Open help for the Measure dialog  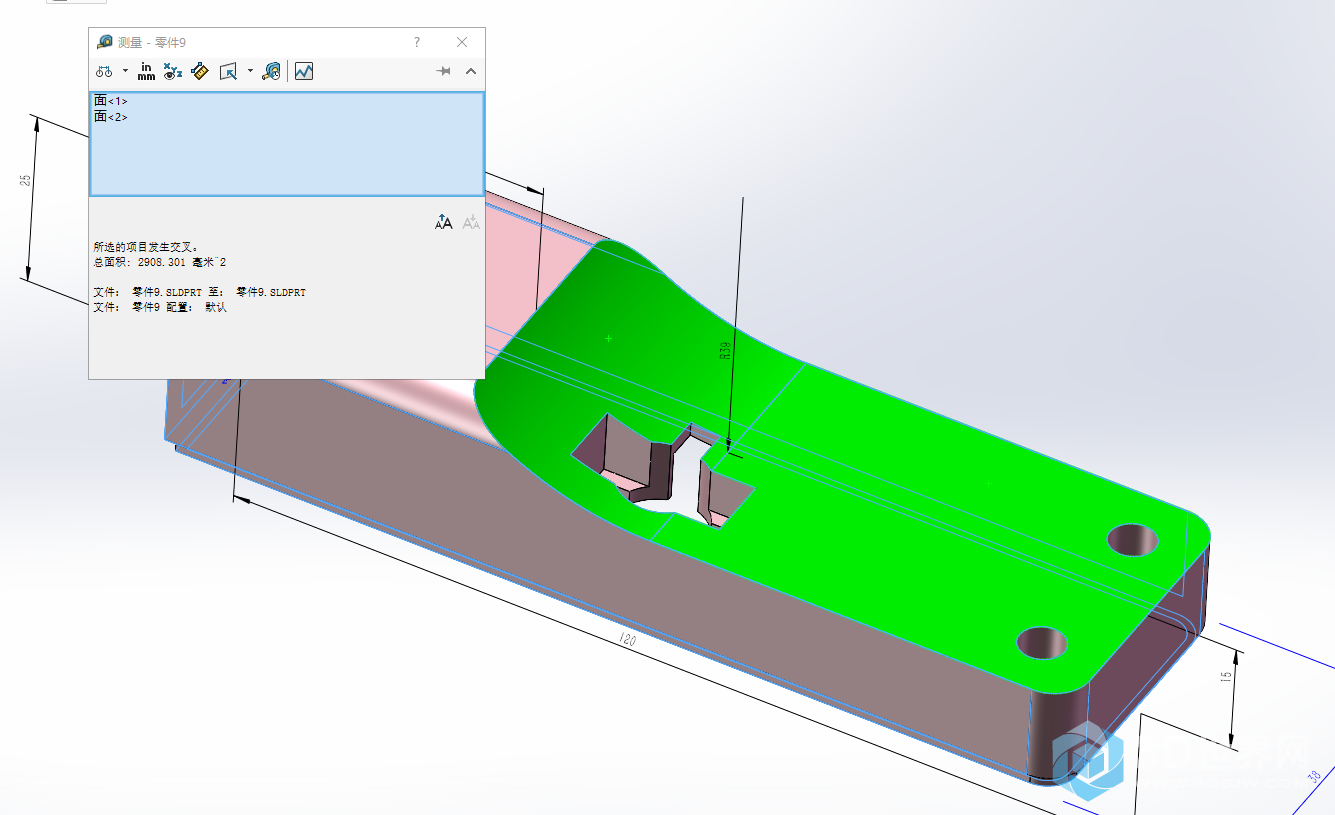417,42
